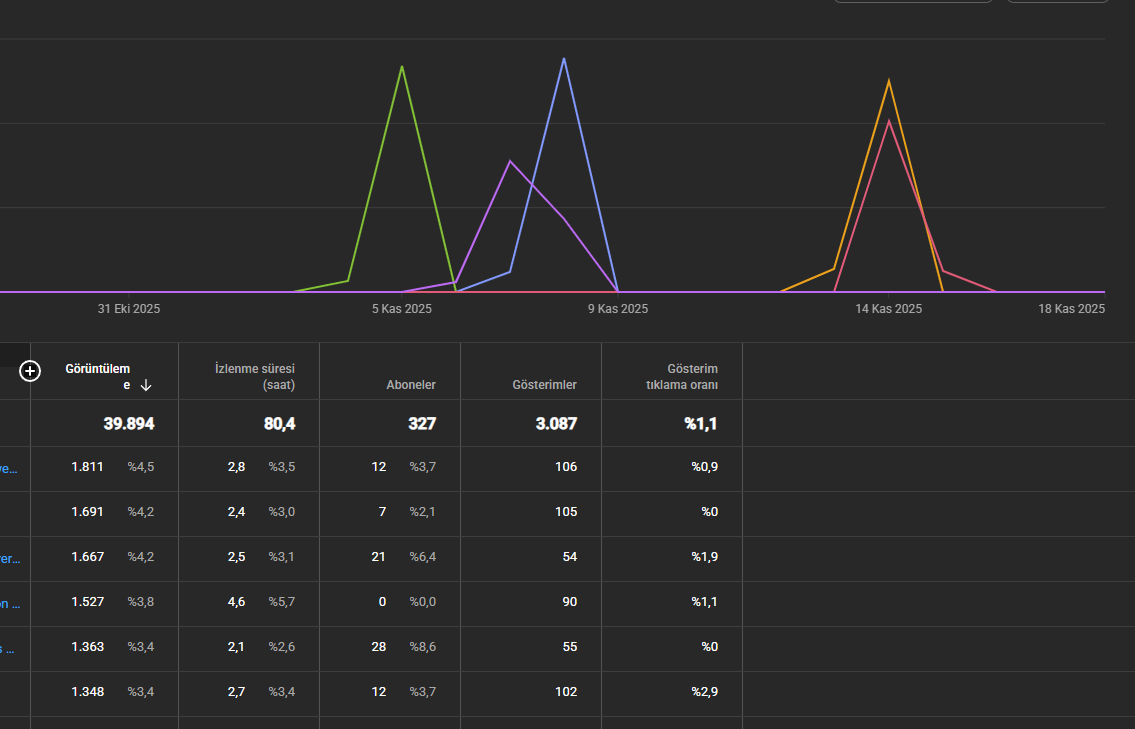Sort by İzlenme süresi (saat) column

coord(255,376)
